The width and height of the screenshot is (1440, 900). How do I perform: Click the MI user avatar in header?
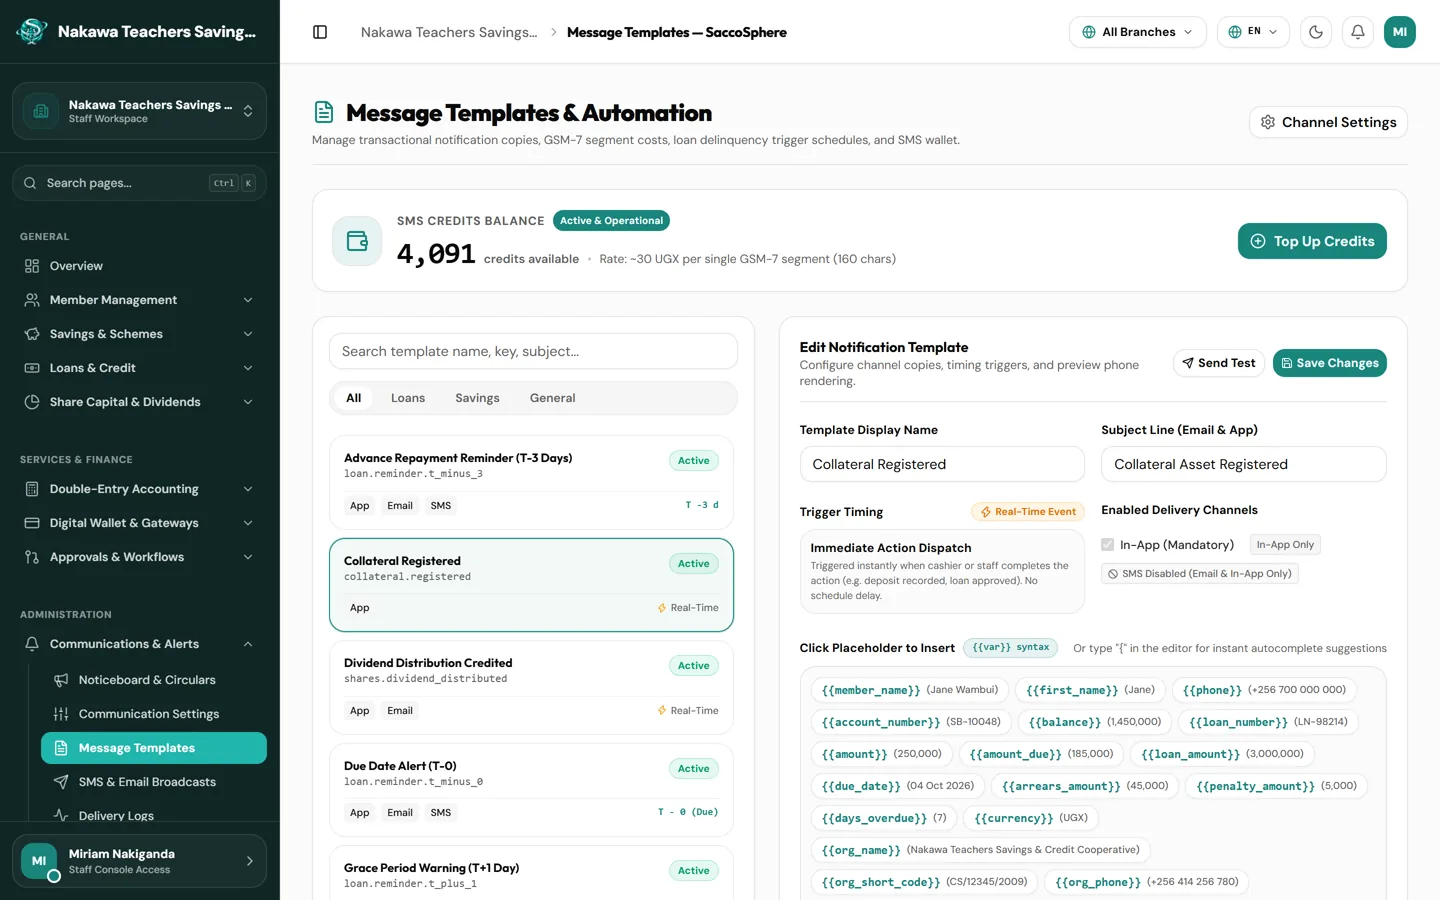click(1400, 32)
